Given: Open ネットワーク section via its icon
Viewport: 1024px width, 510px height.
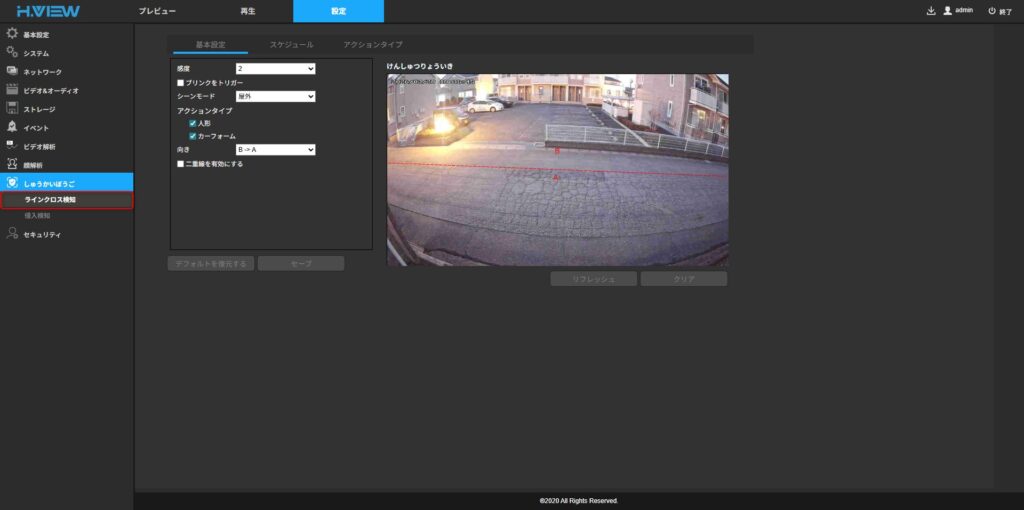Looking at the screenshot, I should [x=12, y=71].
